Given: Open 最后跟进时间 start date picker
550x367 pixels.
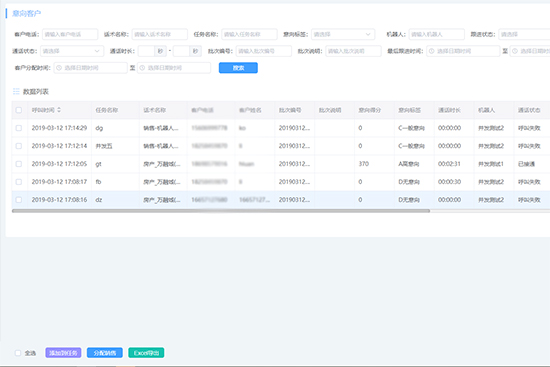Looking at the screenshot, I should (463, 51).
